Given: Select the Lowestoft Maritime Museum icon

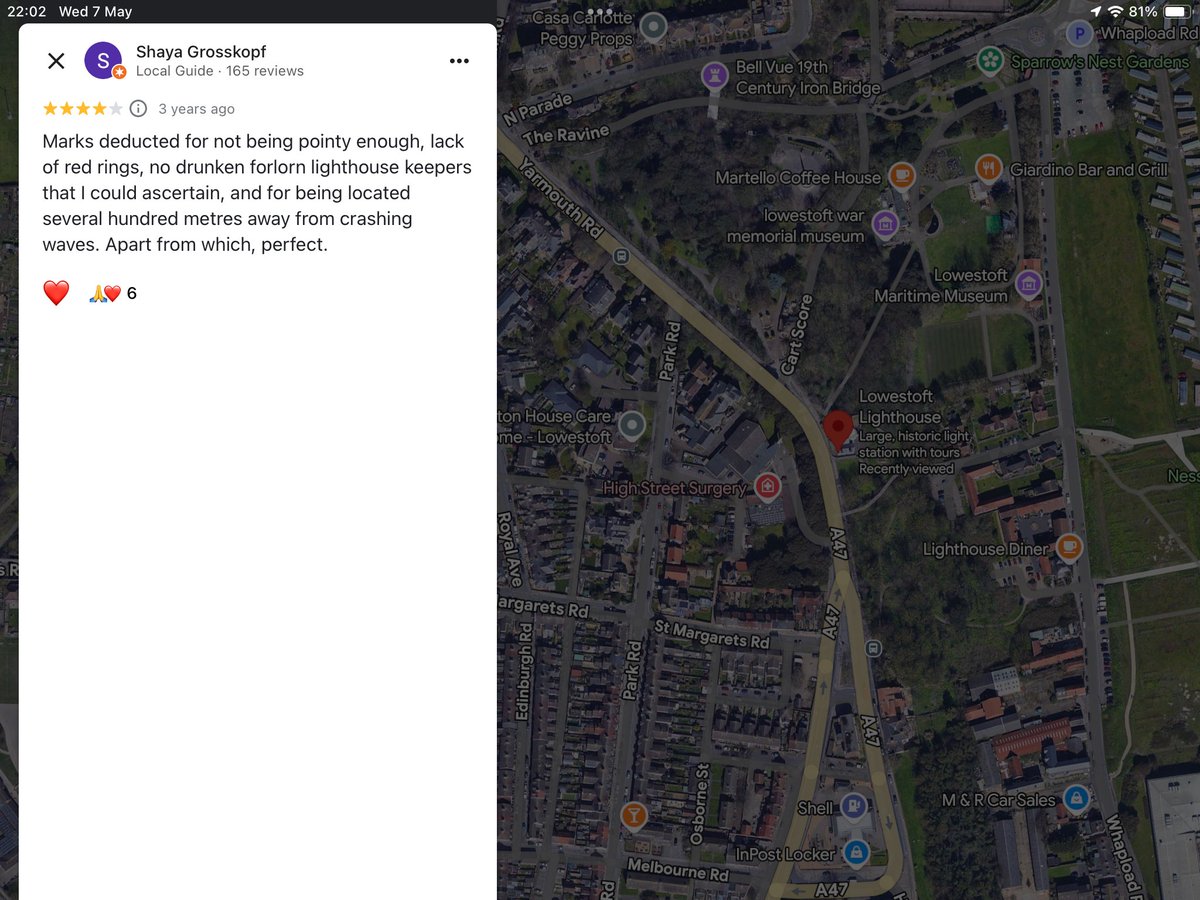Looking at the screenshot, I should [x=1028, y=285].
